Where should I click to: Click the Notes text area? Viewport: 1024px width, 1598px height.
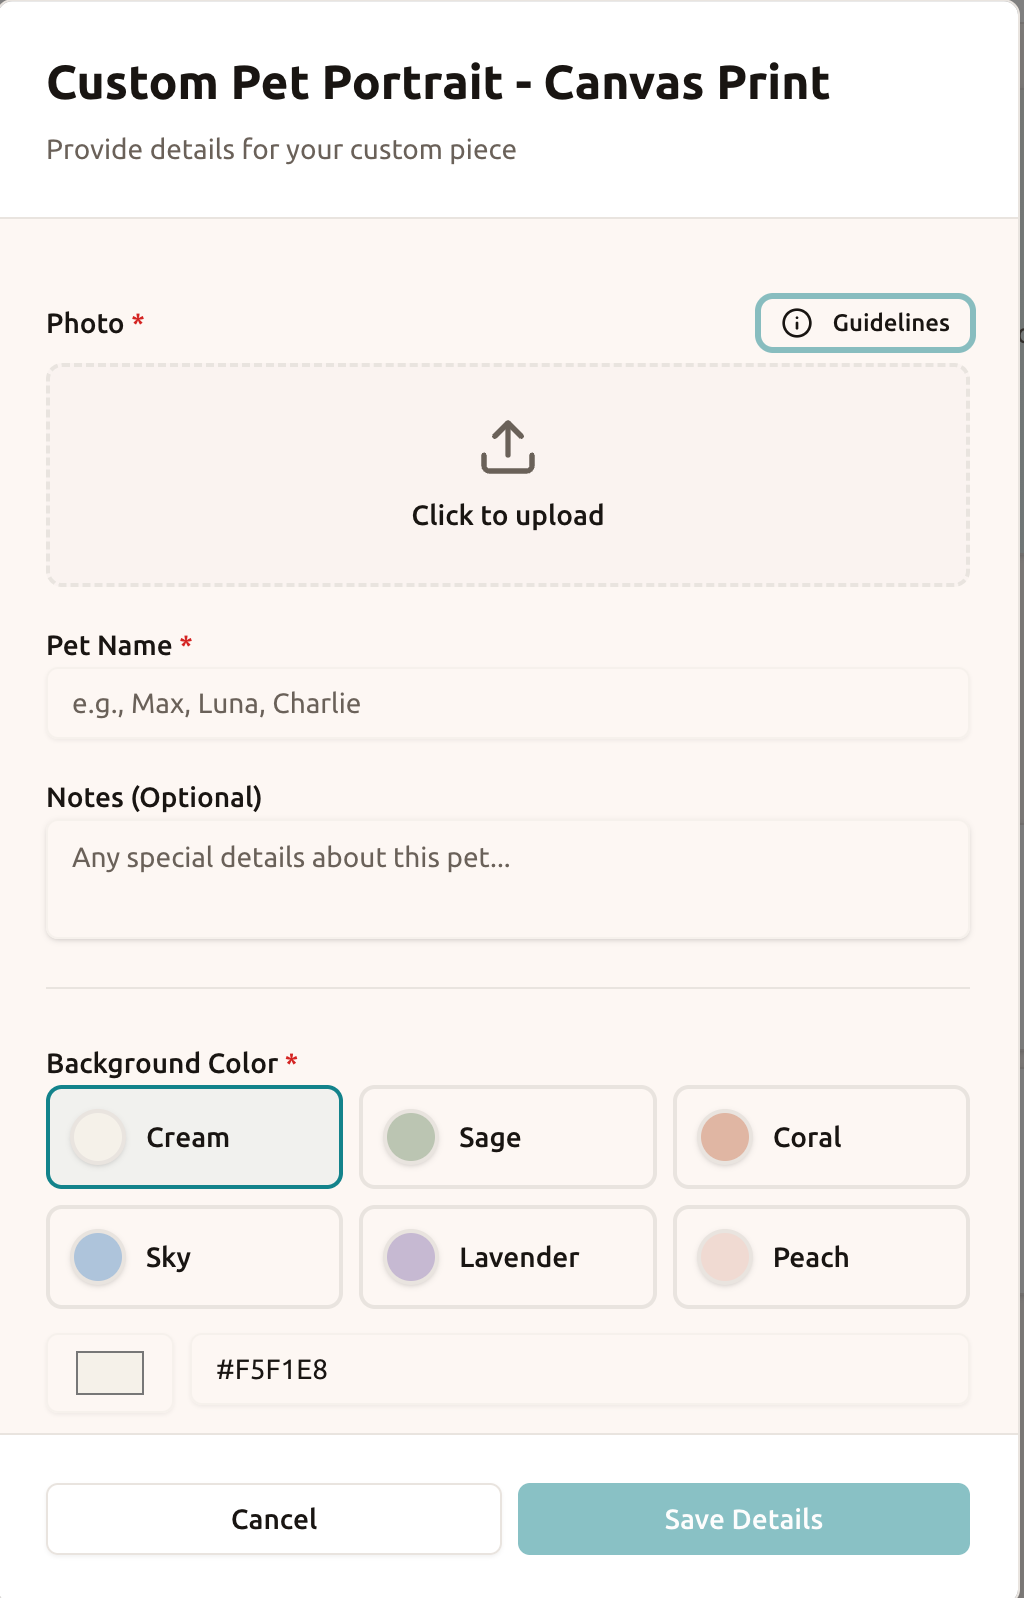[x=507, y=878]
